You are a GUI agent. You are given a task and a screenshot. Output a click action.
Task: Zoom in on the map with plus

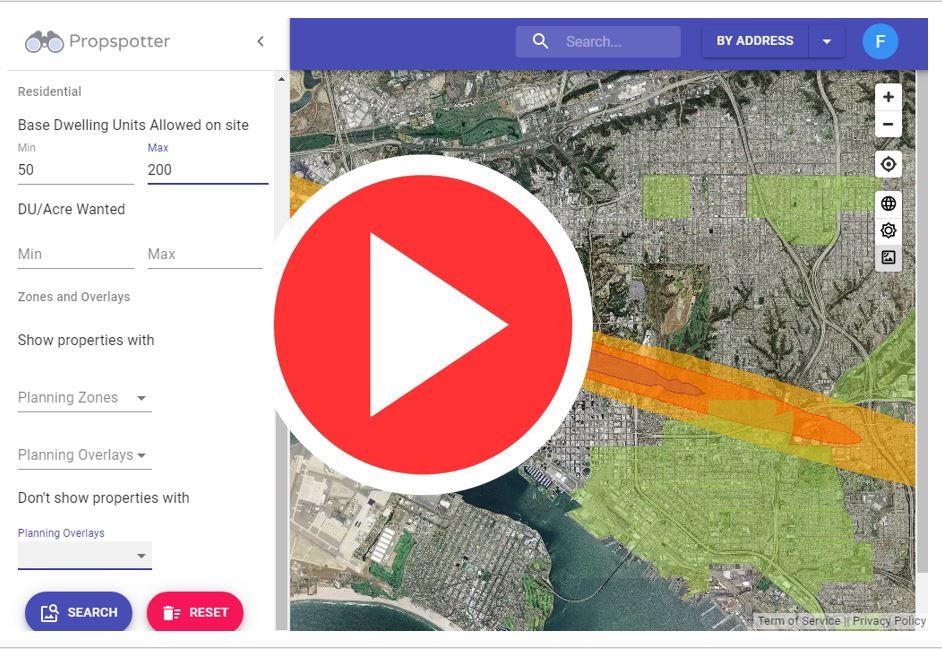(888, 97)
